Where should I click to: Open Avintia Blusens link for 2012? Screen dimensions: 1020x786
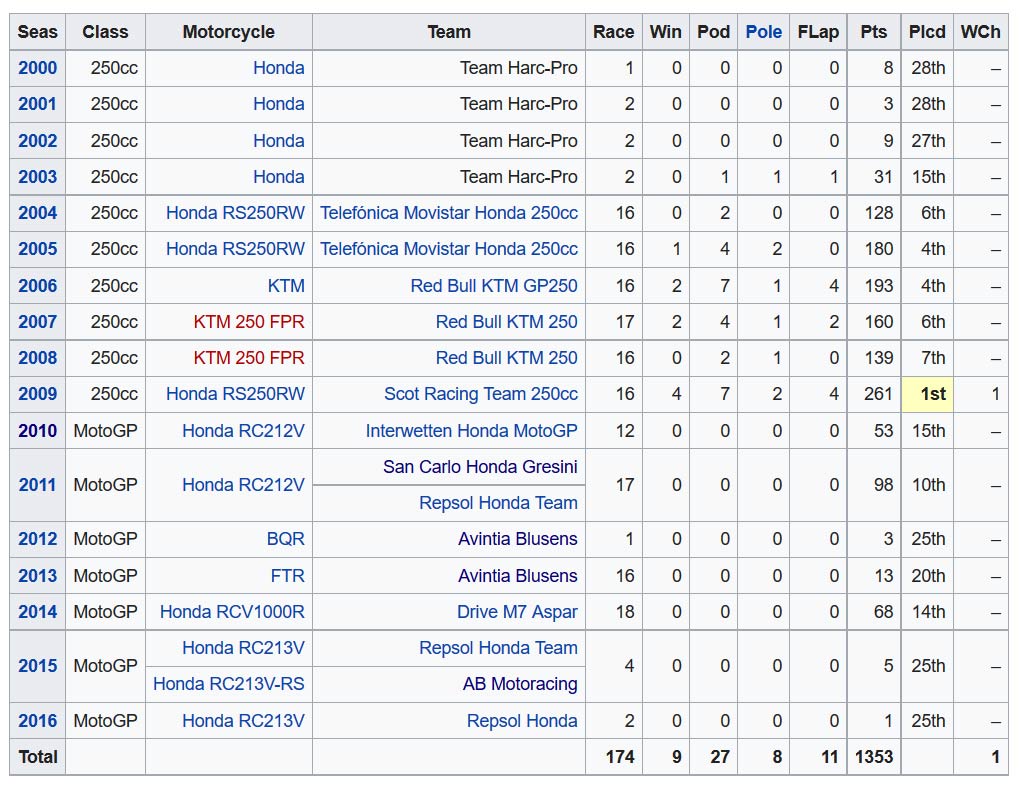[518, 539]
